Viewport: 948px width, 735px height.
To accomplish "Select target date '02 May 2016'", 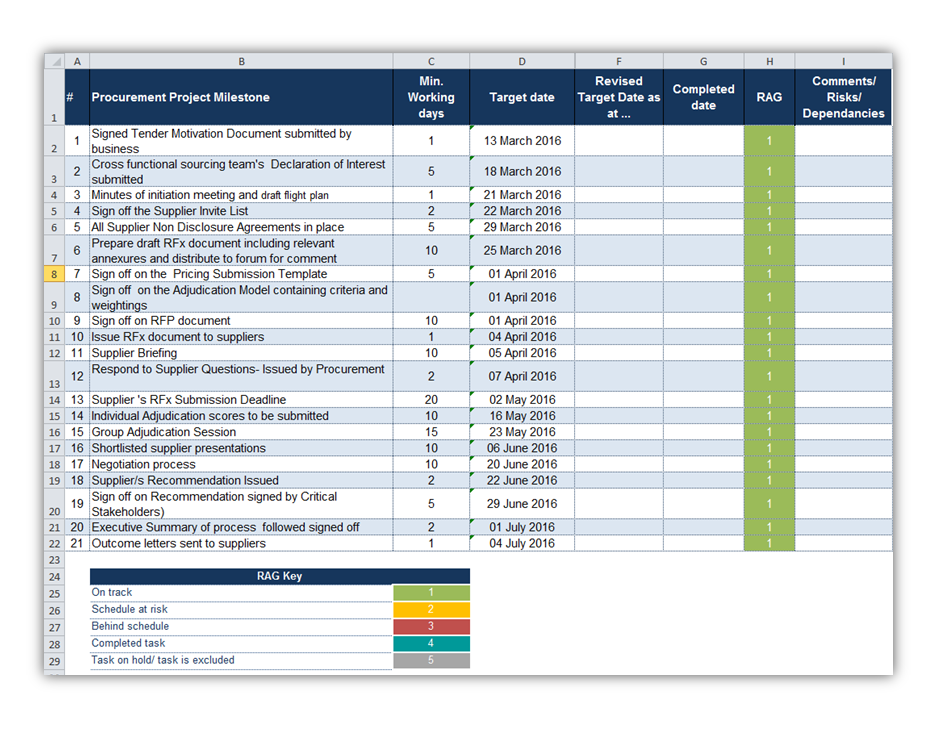I will point(522,400).
